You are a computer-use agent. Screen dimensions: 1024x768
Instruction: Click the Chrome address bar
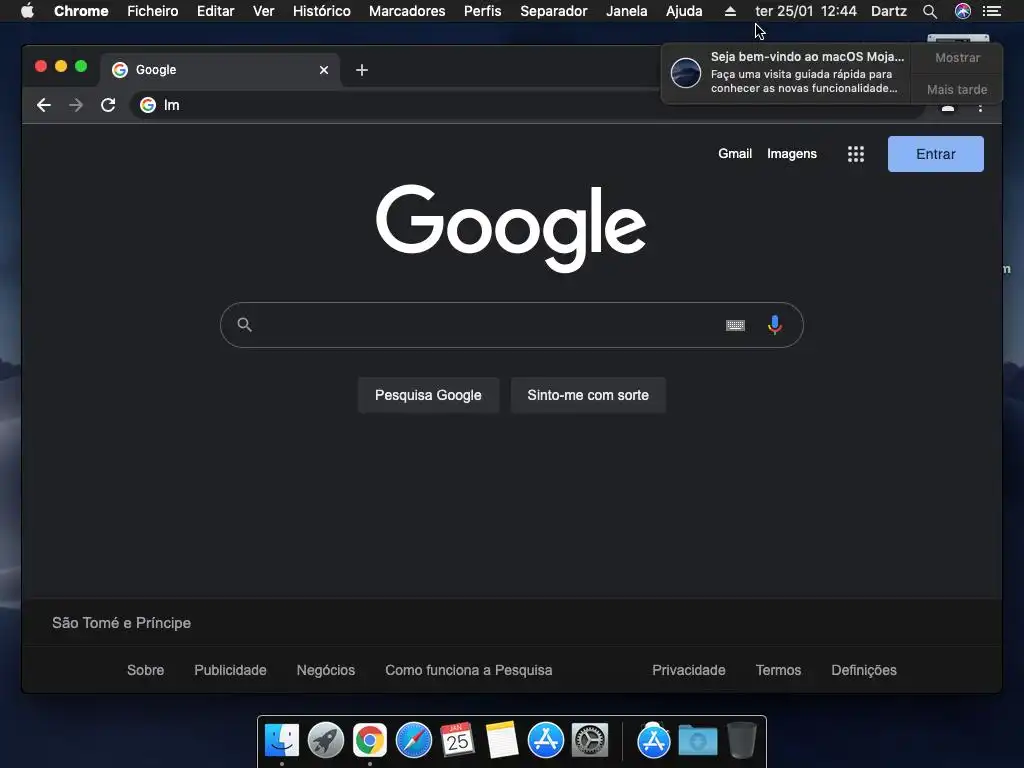(526, 105)
